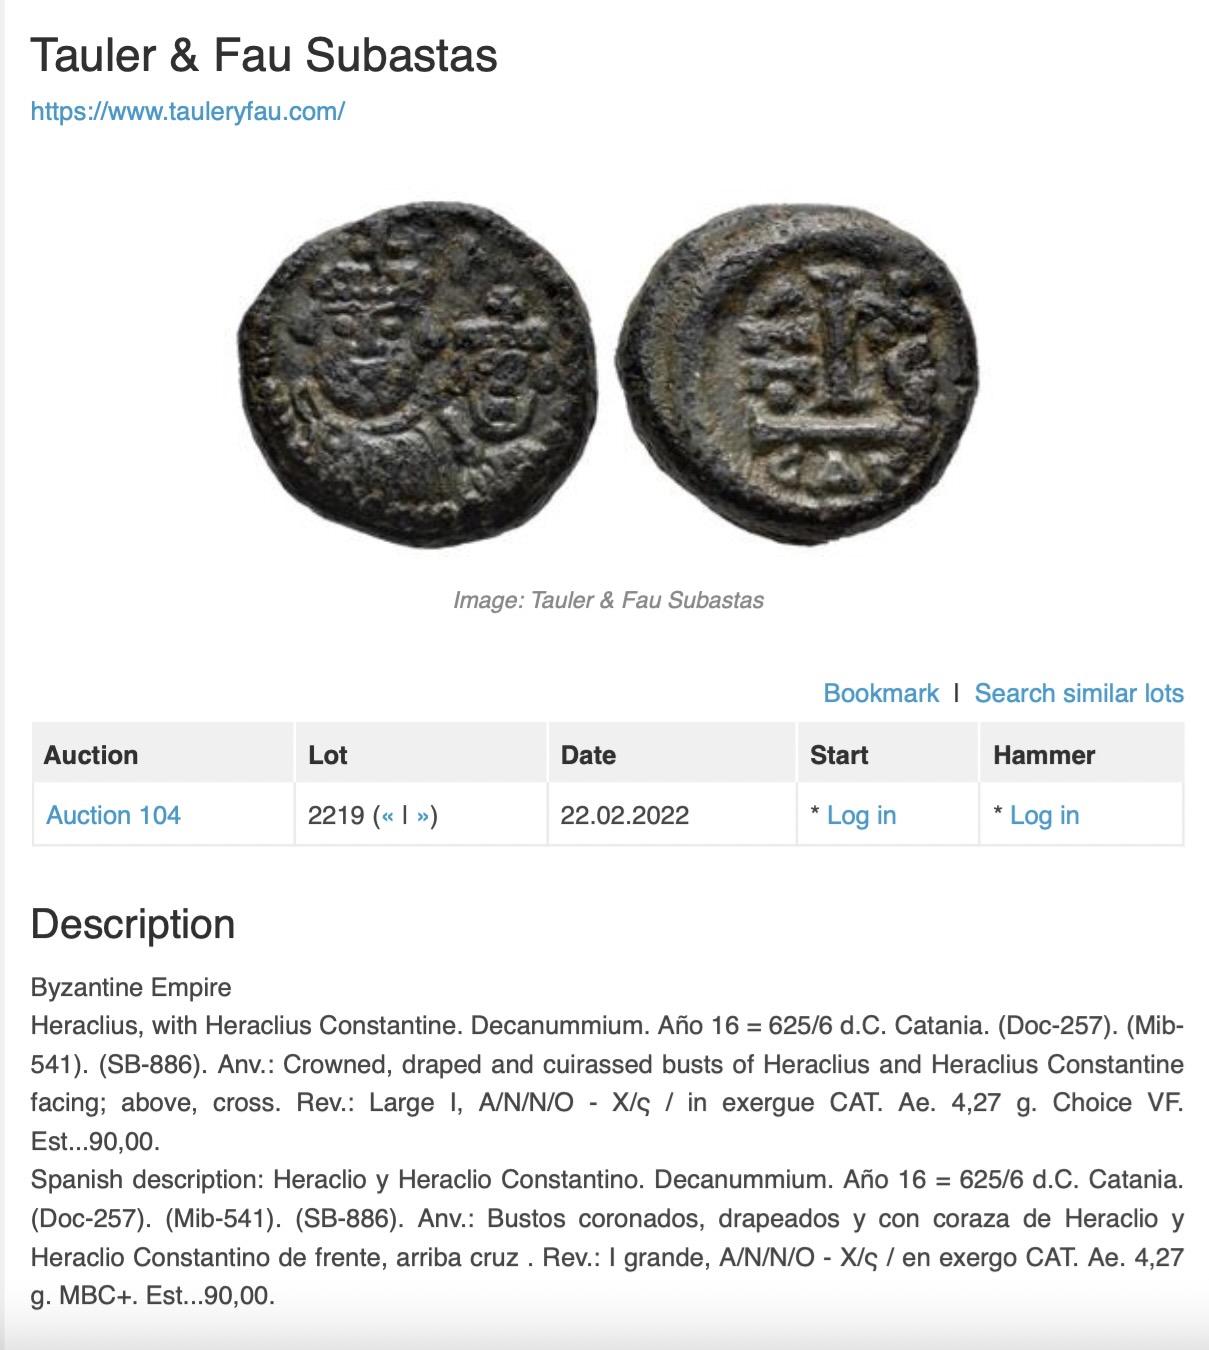Screen dimensions: 1209x1350
Task: Click the Lot column header
Action: 327,755
